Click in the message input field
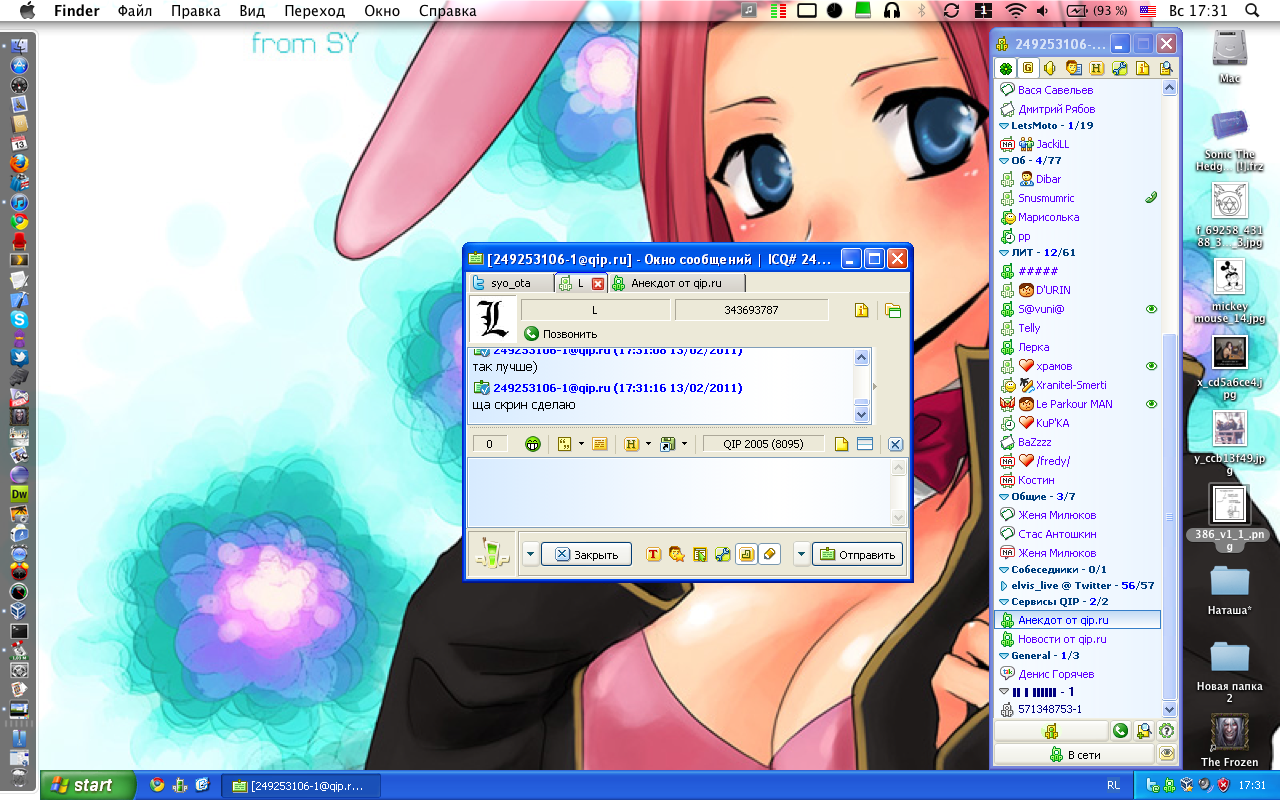 point(679,492)
